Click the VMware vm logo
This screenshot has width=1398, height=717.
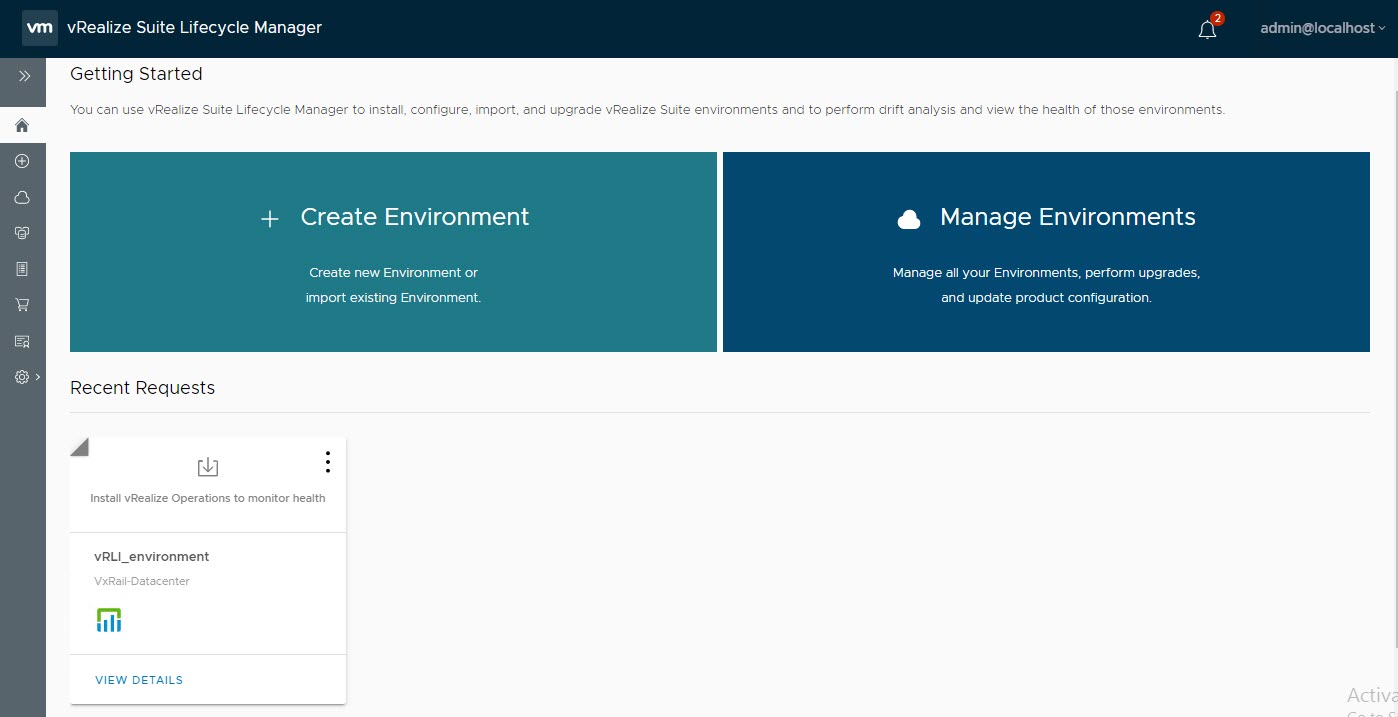point(40,28)
